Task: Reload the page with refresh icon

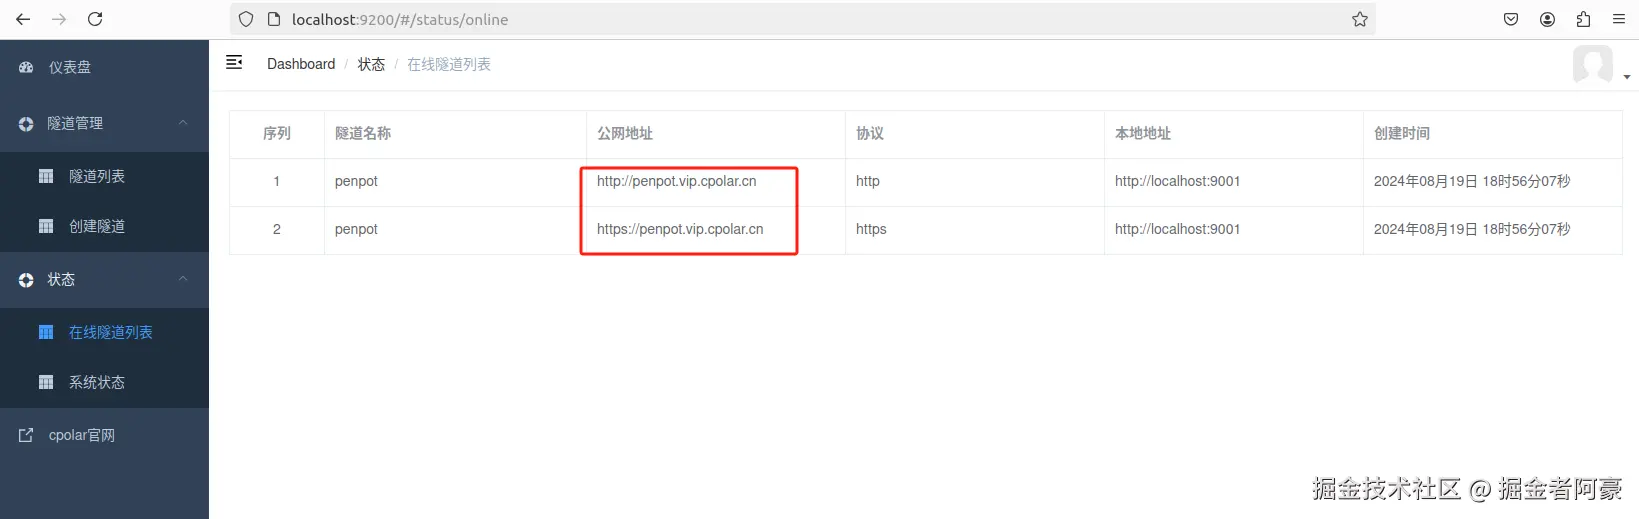Action: (x=95, y=19)
